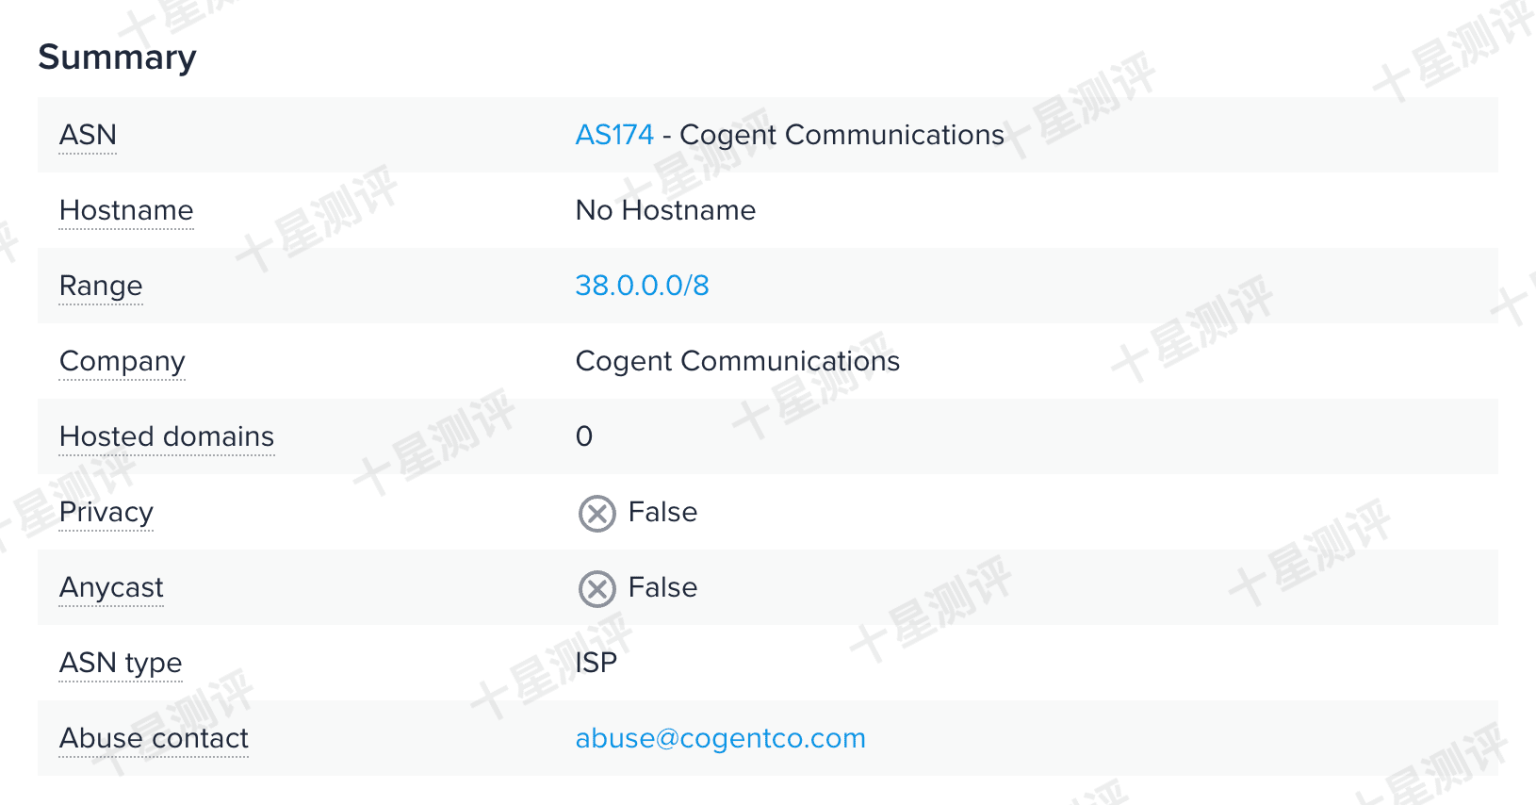The width and height of the screenshot is (1536, 805).
Task: Click the ISP value text
Action: tap(596, 663)
